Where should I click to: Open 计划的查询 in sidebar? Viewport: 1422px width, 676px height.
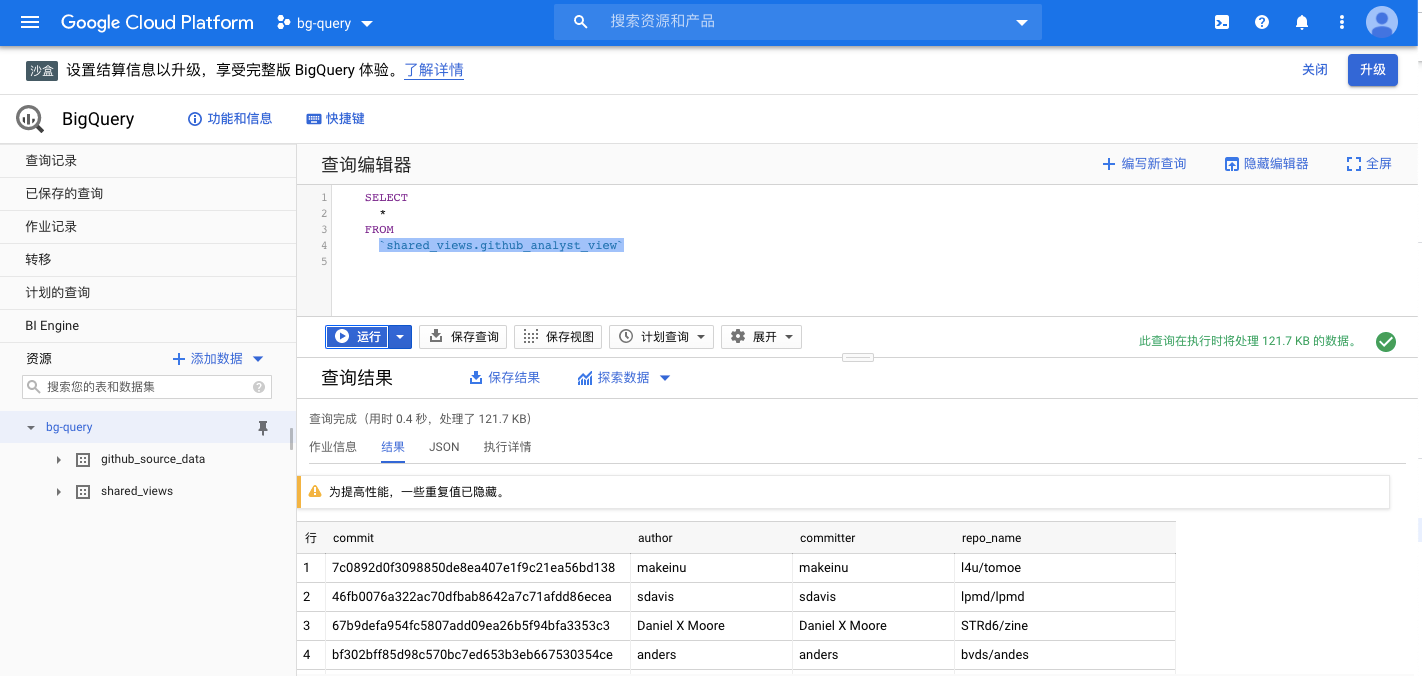pos(148,293)
